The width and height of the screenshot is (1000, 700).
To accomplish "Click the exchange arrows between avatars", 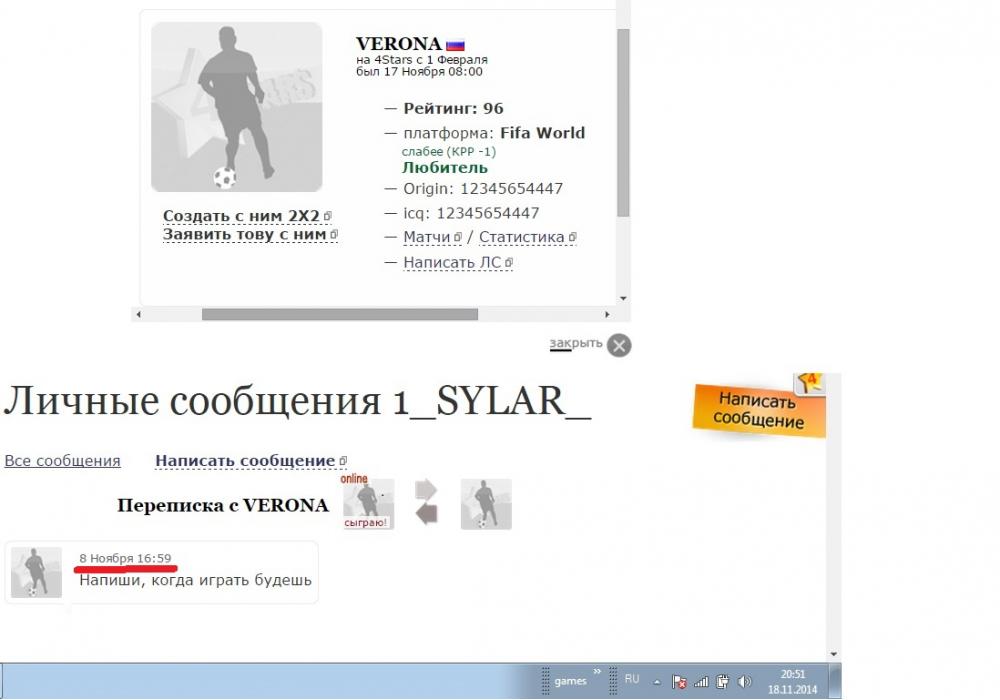I will tap(426, 503).
